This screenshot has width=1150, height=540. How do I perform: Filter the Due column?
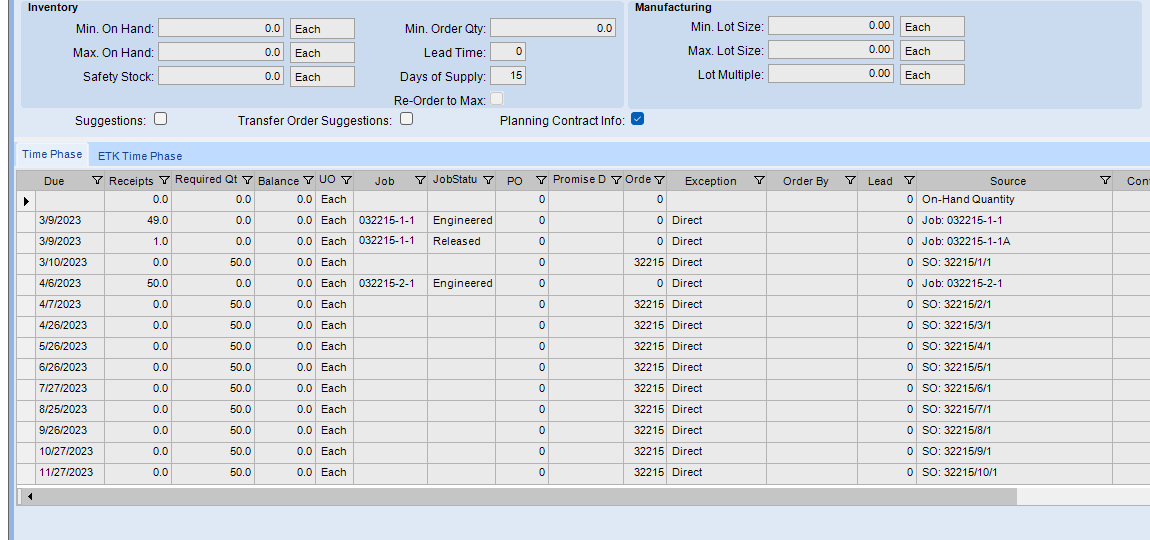(x=98, y=180)
